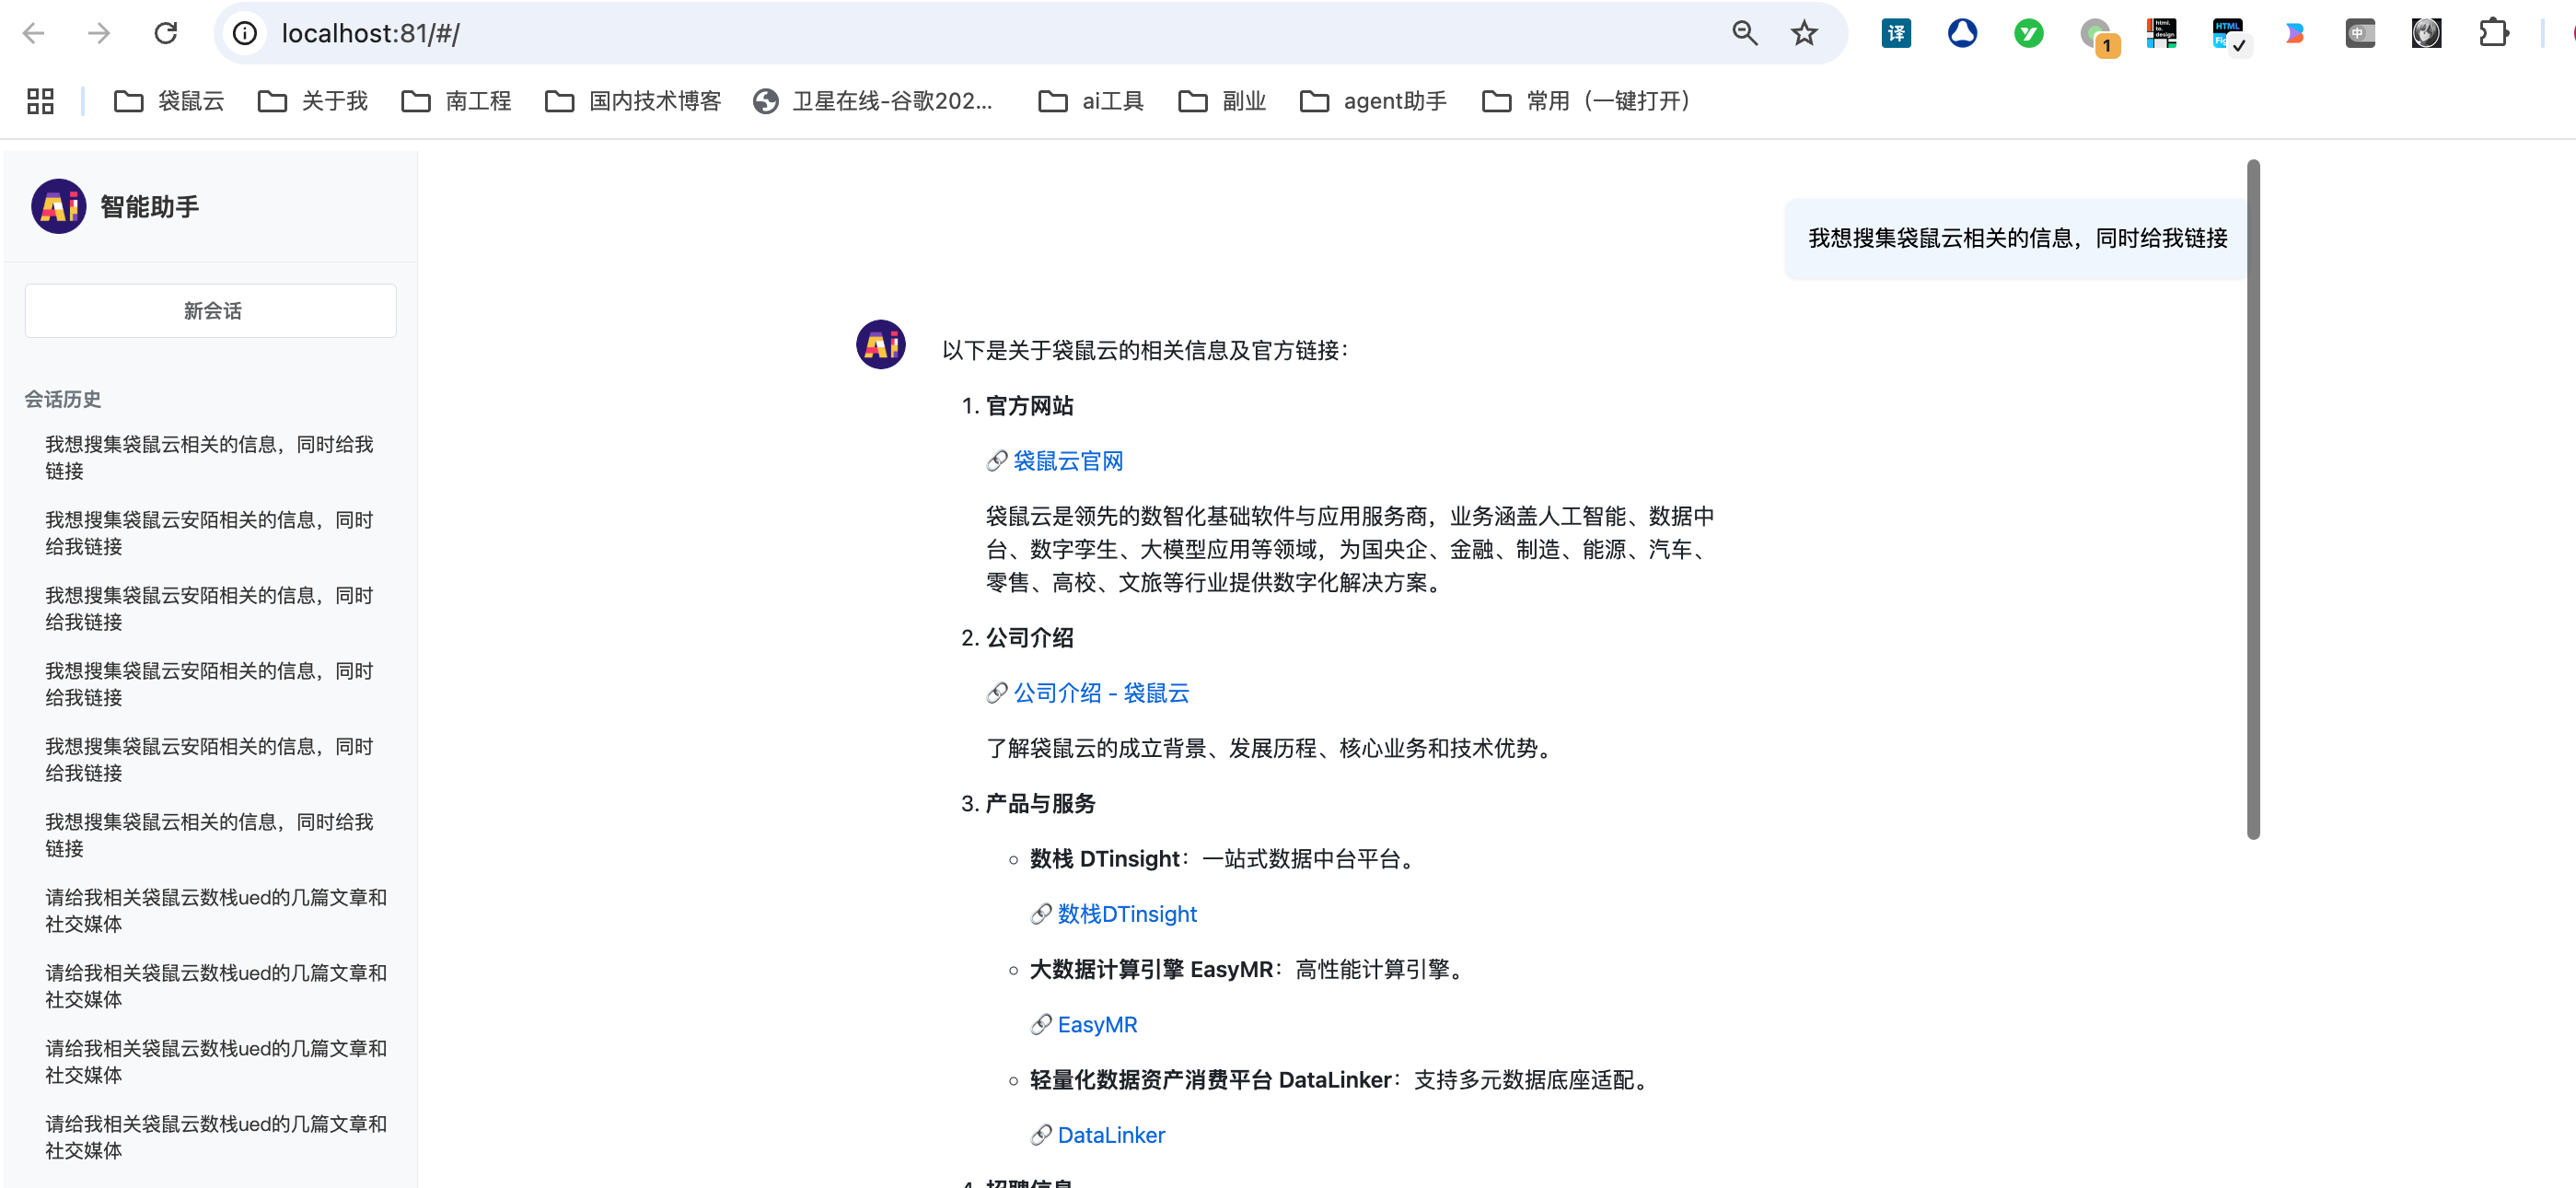
Task: Open the translate extension icon
Action: [1896, 33]
